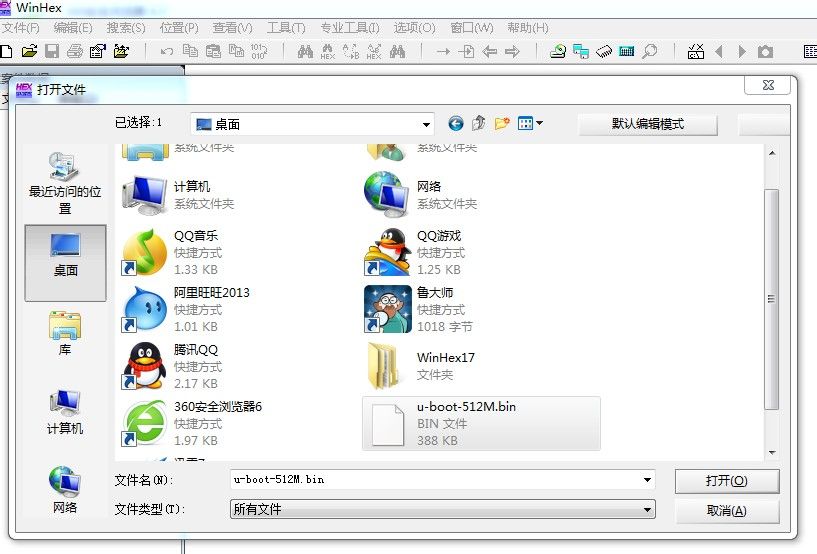The width and height of the screenshot is (817, 554).
Task: Click the magnifying glass Analyze icon
Action: pyautogui.click(x=649, y=51)
